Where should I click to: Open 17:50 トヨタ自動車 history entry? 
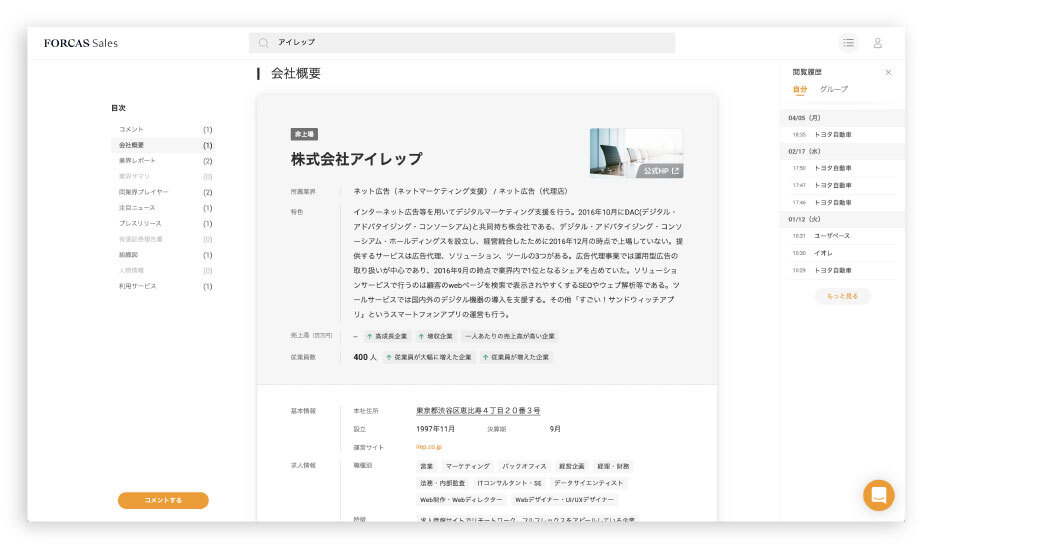pos(842,168)
